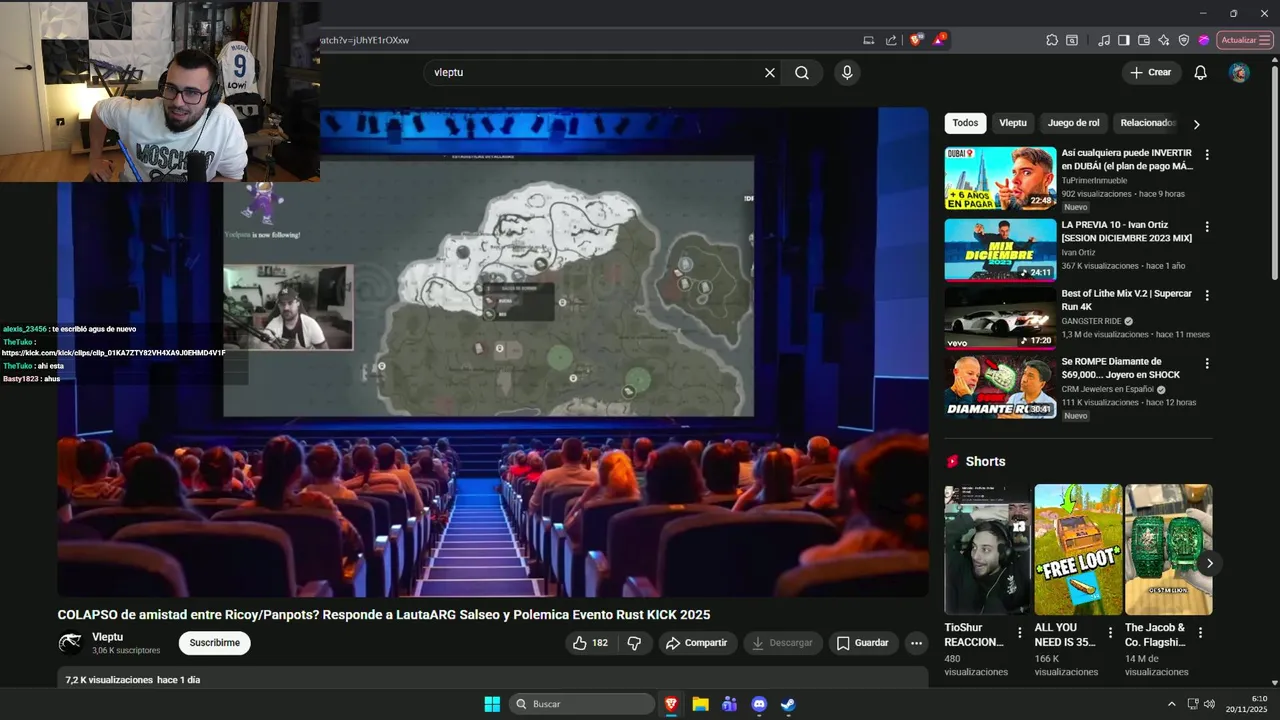The width and height of the screenshot is (1280, 720).
Task: Click the Brave VPN shield icon
Action: (1184, 40)
